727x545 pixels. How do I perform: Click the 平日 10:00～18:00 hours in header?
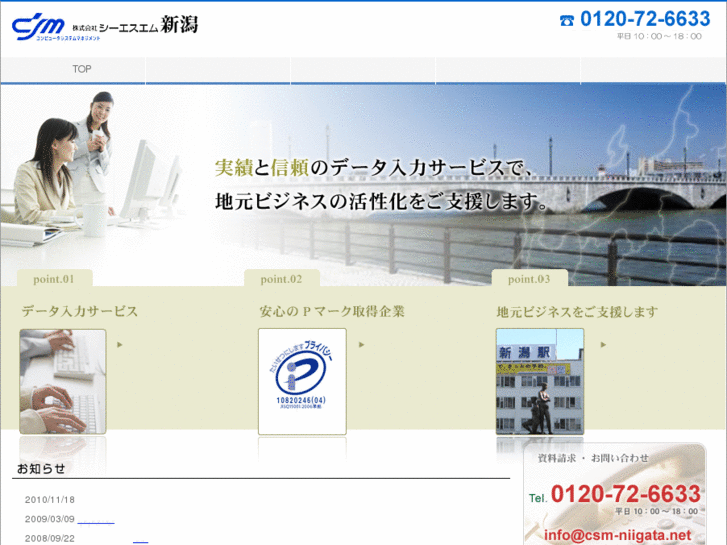(x=659, y=36)
